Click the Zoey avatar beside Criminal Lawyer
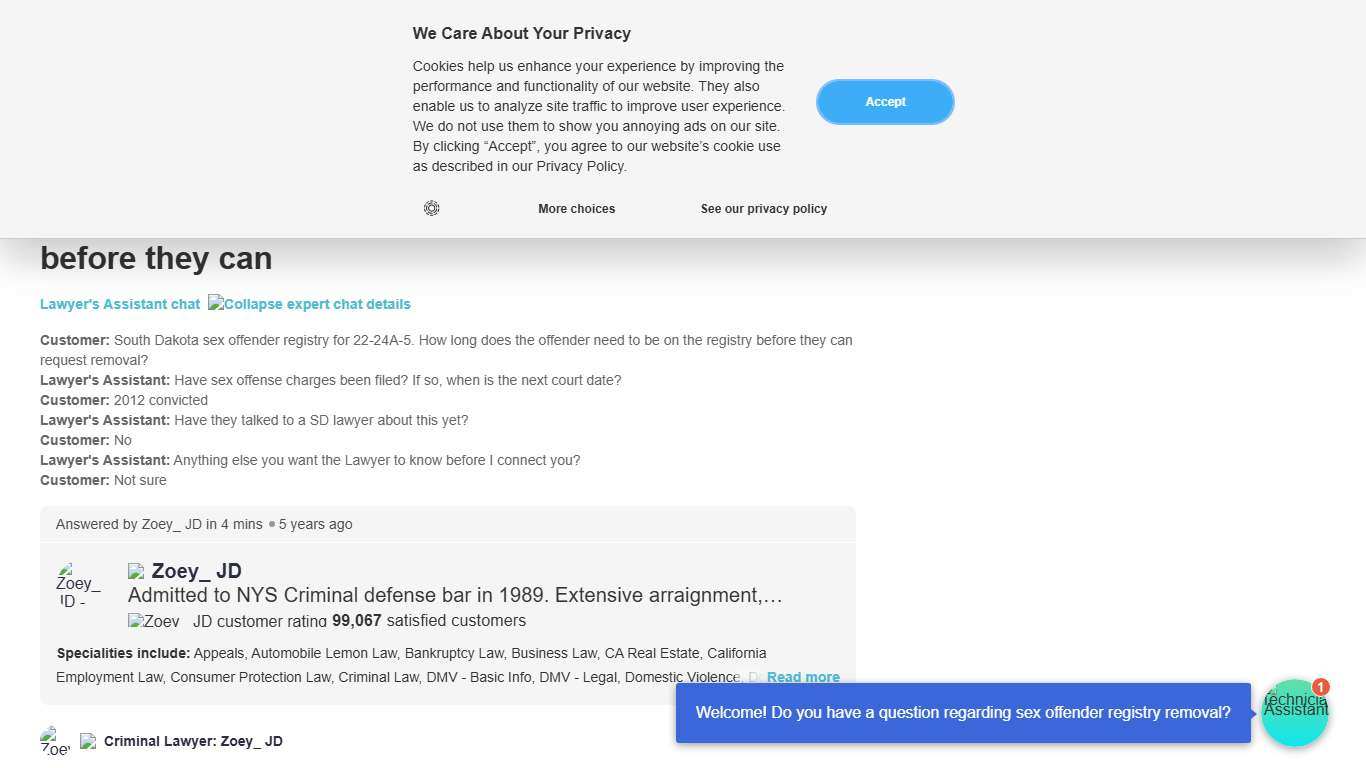Screen dimensions: 1366x768 point(55,742)
